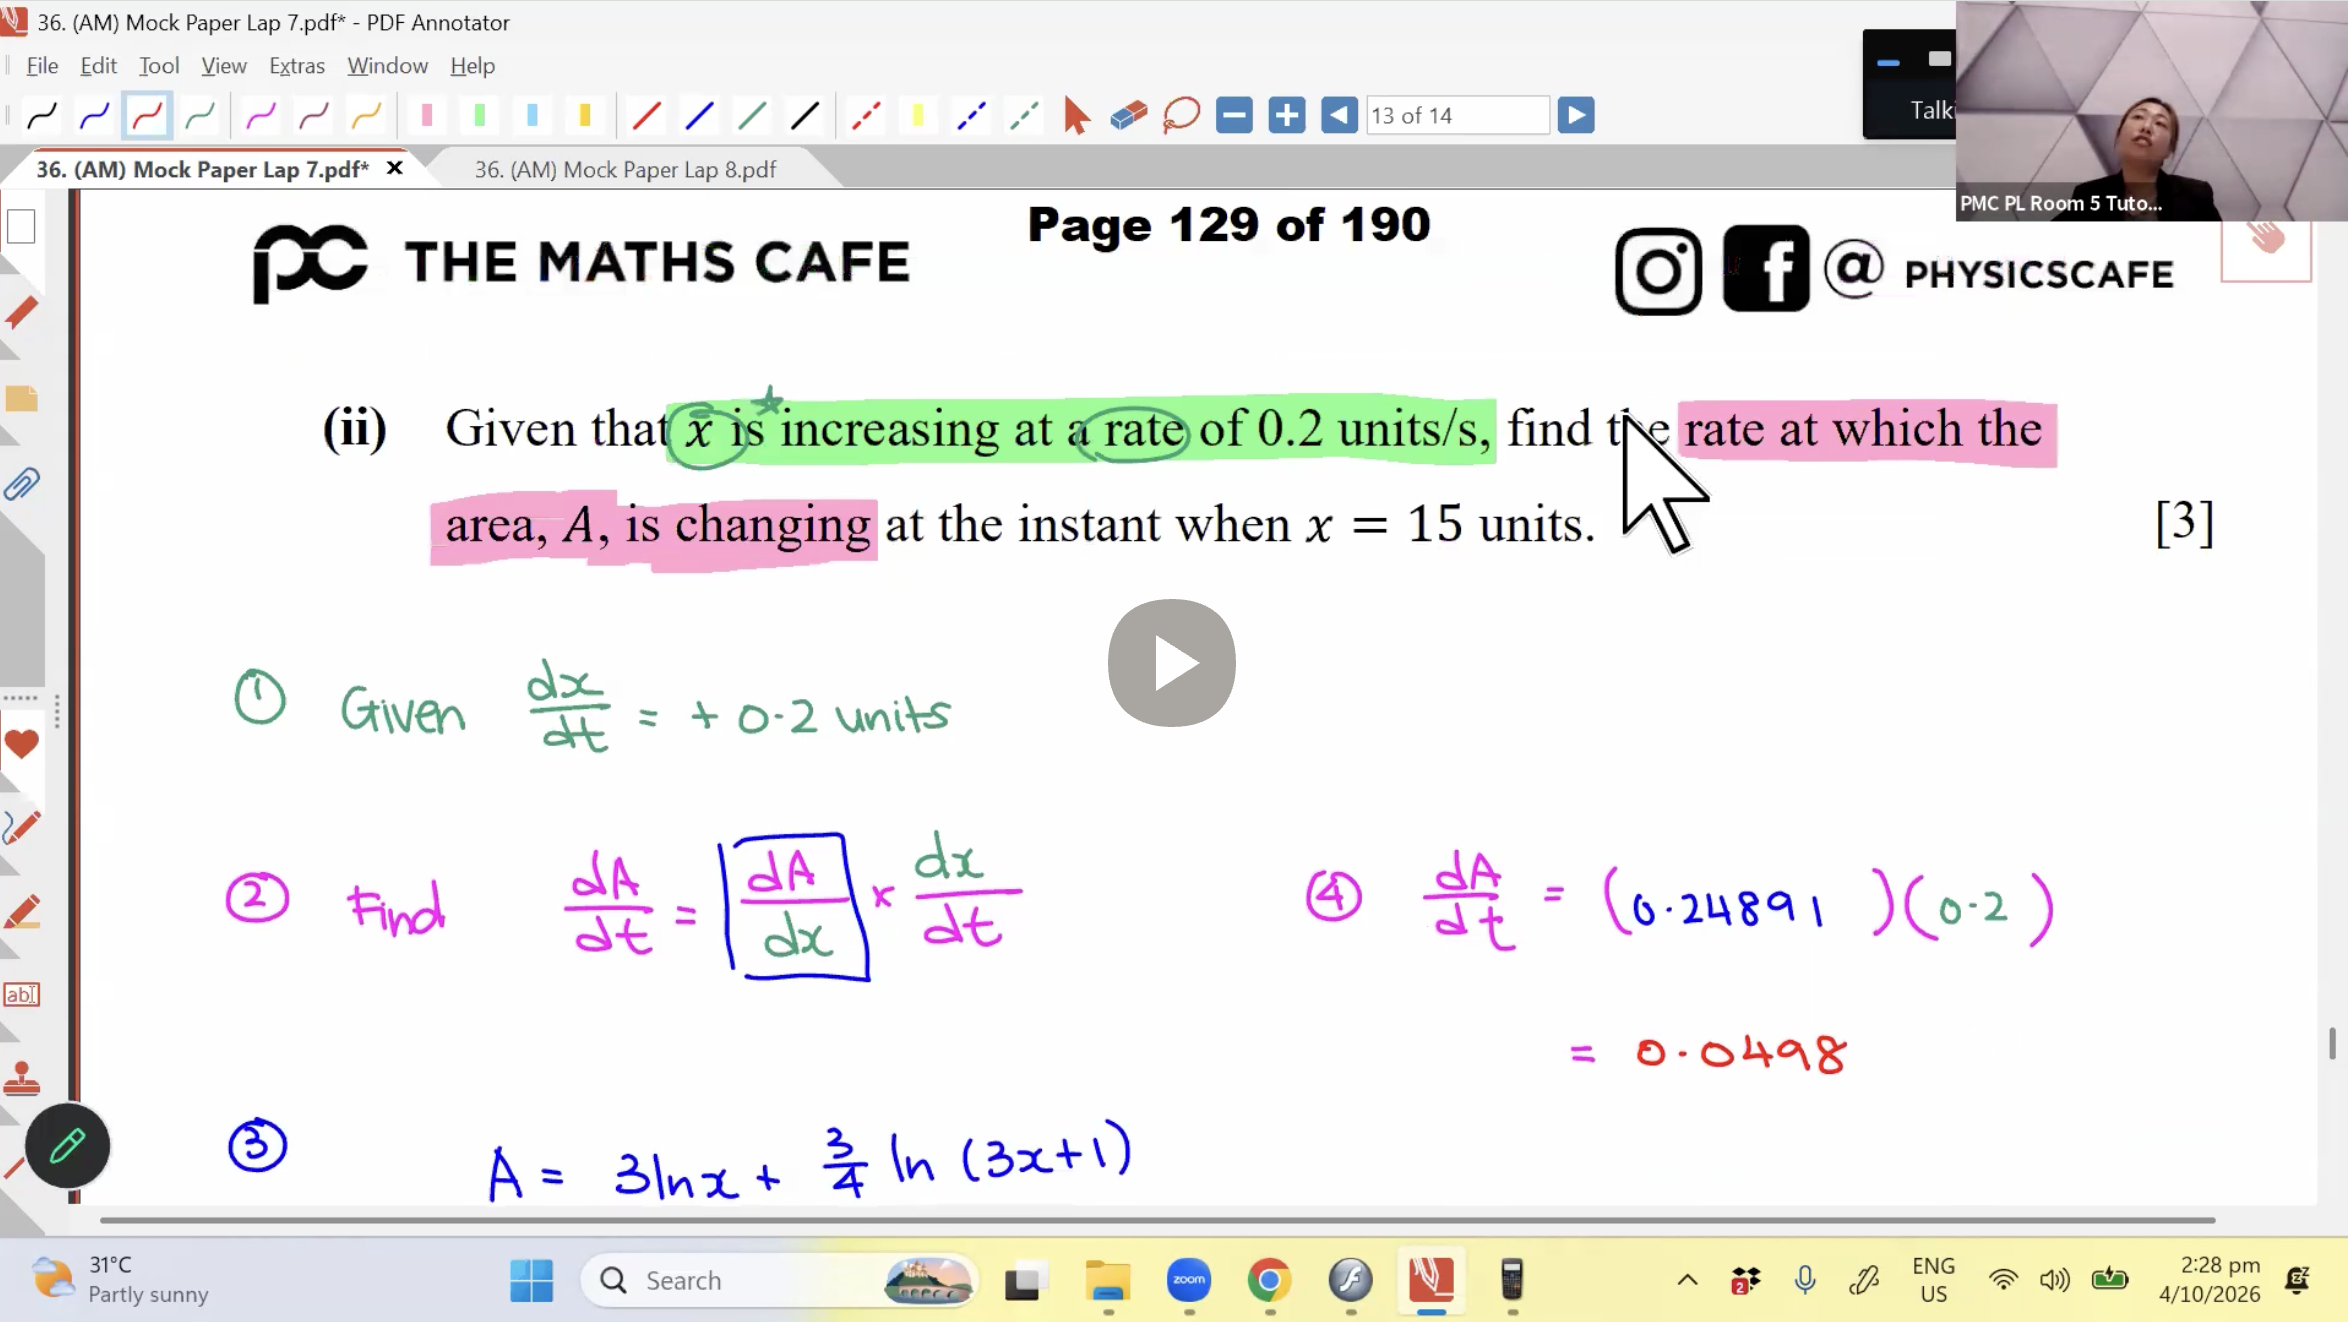Activate the lasso selection tool
Image resolution: width=2348 pixels, height=1322 pixels.
click(1181, 116)
